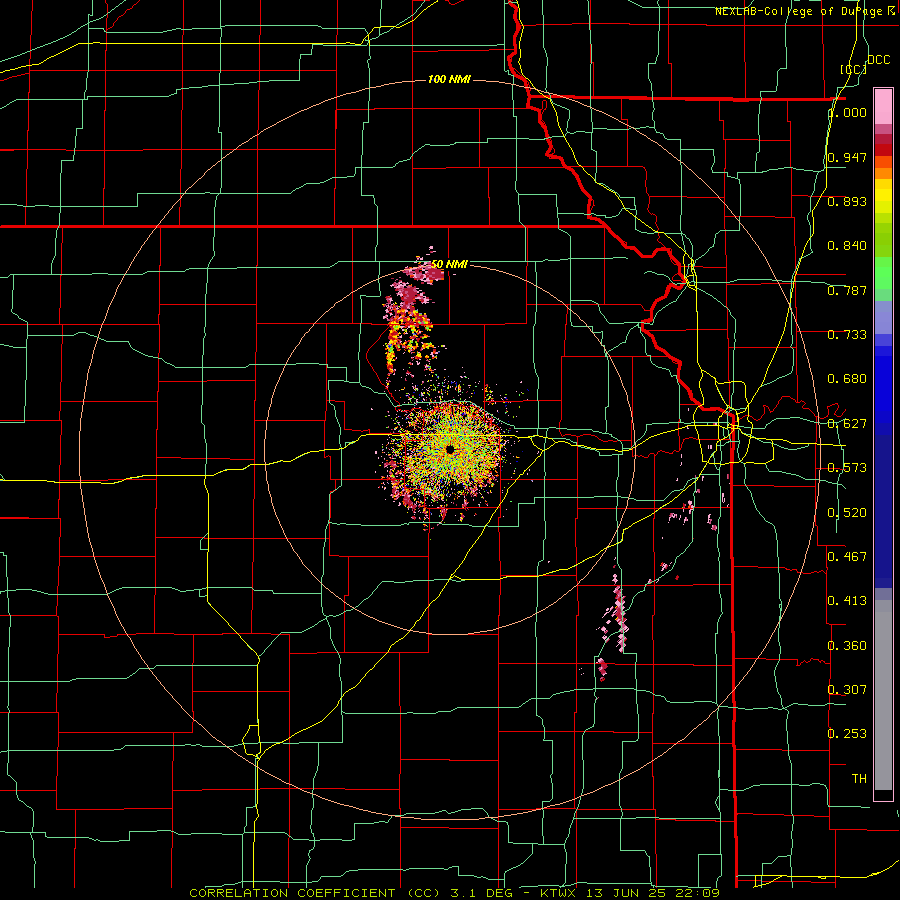Click the 0.893 scale value
Screen dimensions: 900x900
click(x=847, y=201)
